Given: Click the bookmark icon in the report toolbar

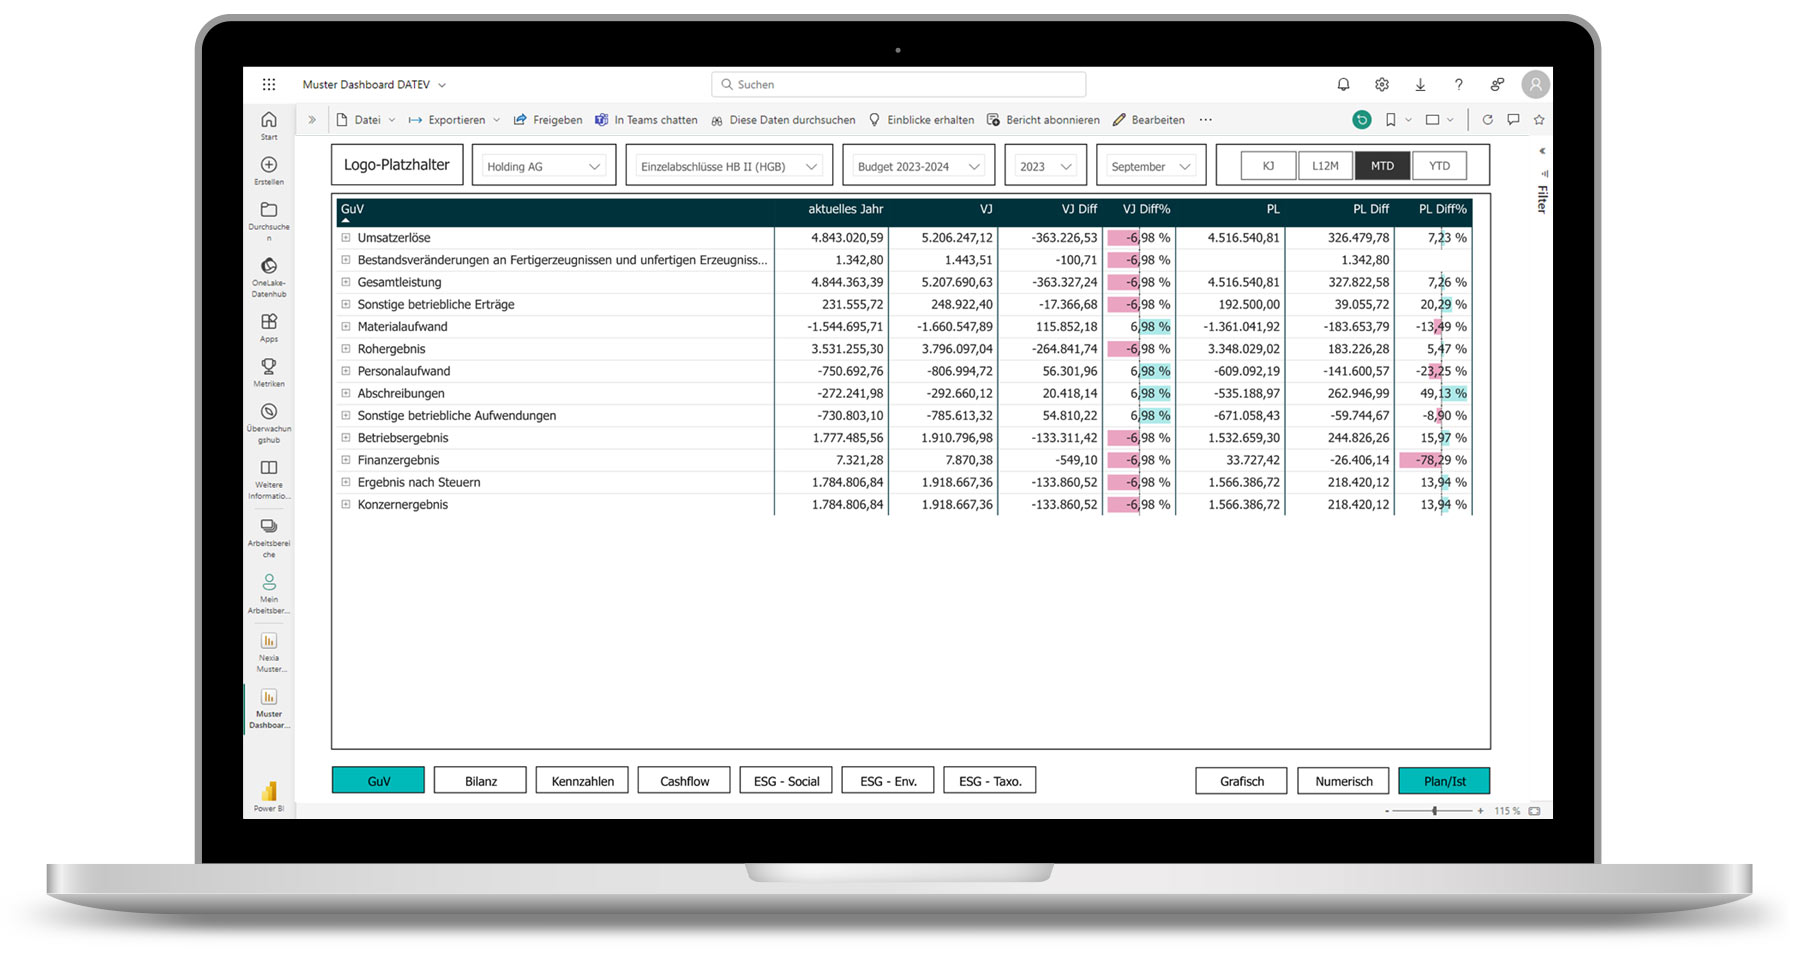Looking at the screenshot, I should [1391, 119].
